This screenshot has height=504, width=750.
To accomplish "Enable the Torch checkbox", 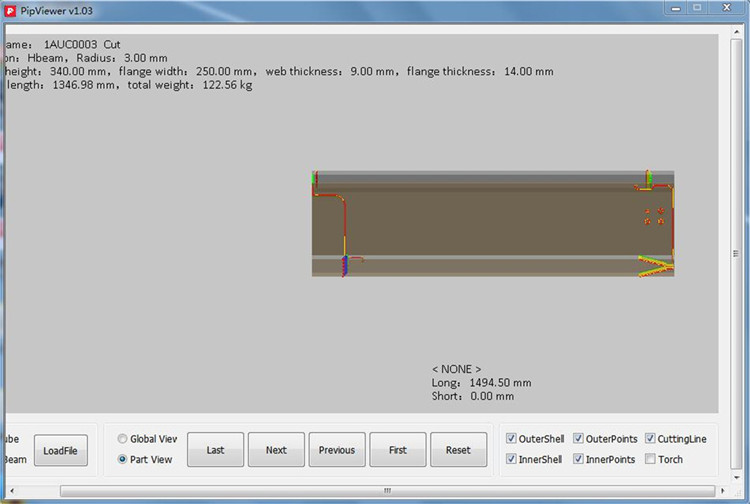I will pos(650,459).
